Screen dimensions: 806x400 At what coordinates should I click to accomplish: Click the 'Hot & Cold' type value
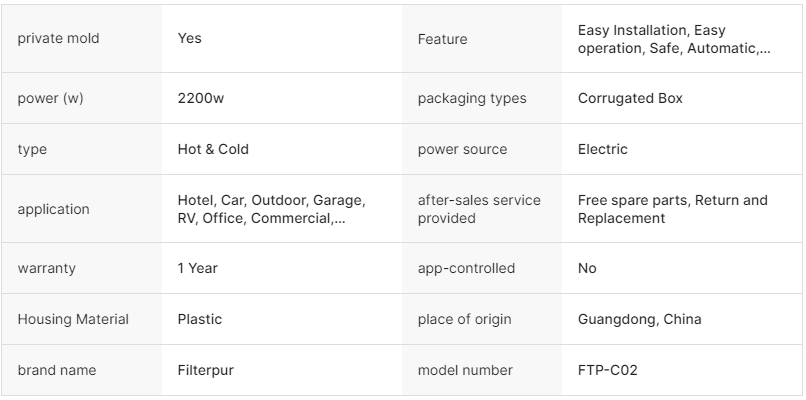pos(213,149)
